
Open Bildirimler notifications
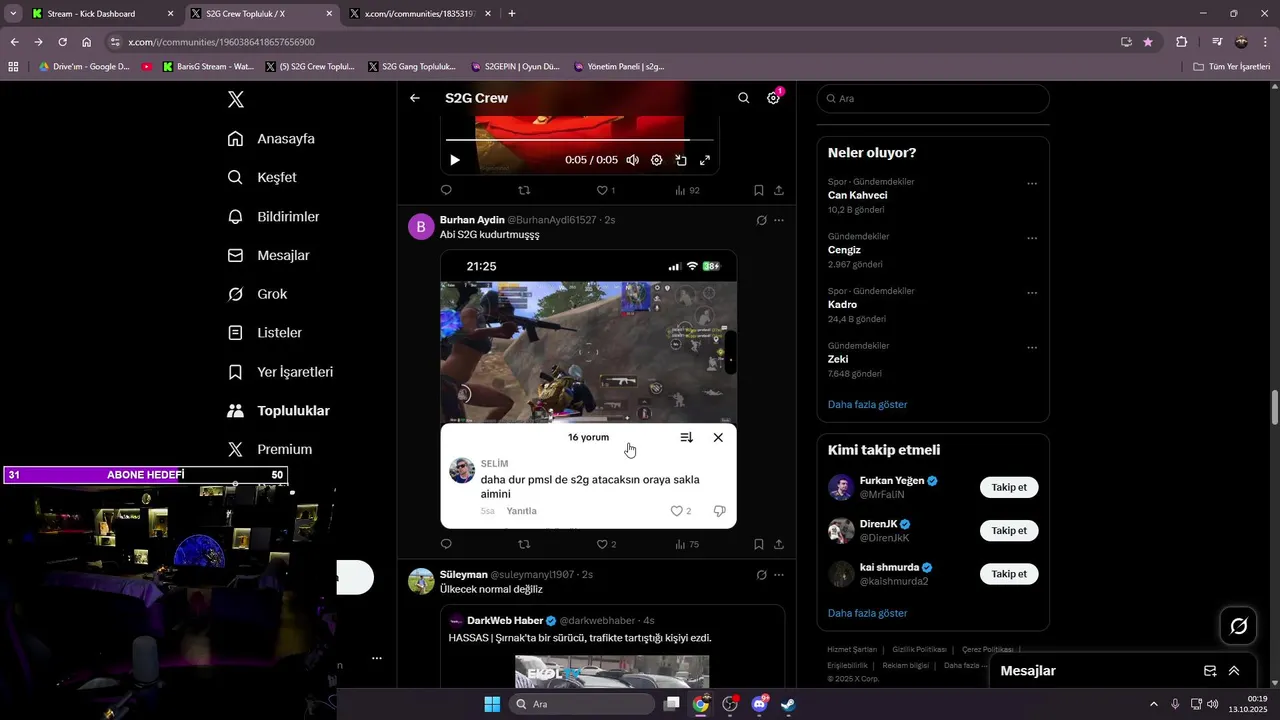click(273, 216)
